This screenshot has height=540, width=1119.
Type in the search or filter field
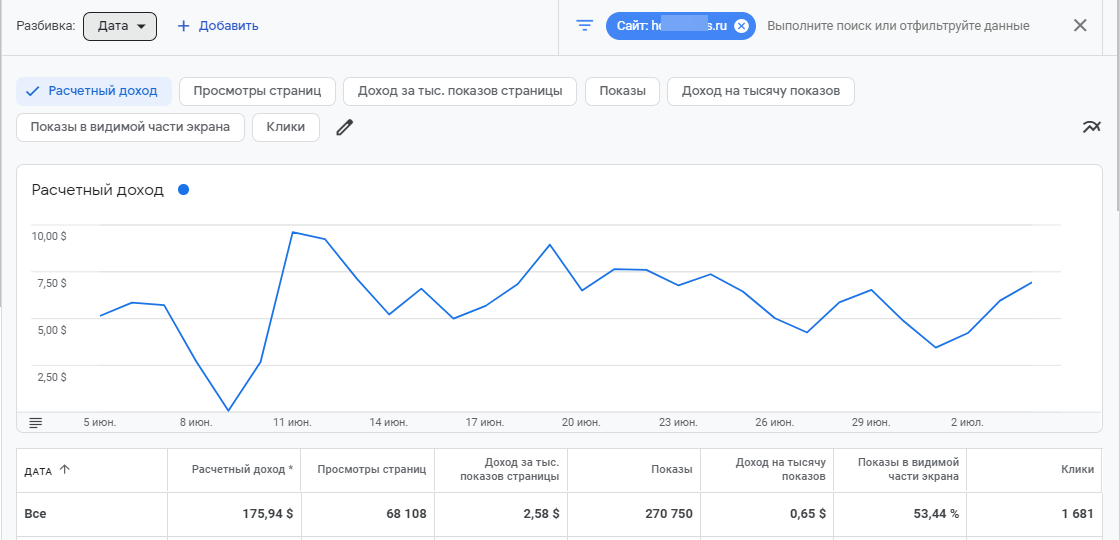pos(898,26)
